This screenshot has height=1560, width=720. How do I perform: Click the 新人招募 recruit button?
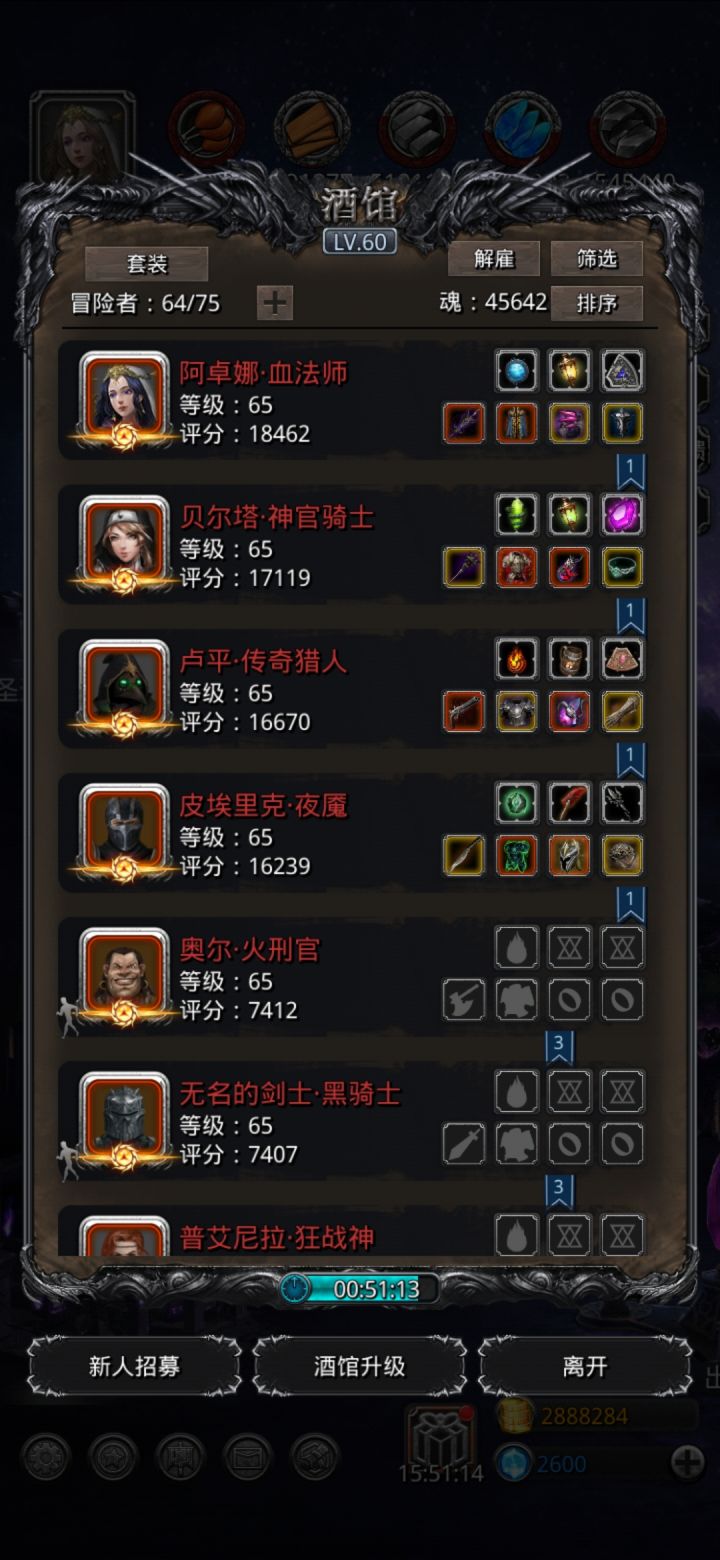click(134, 1366)
